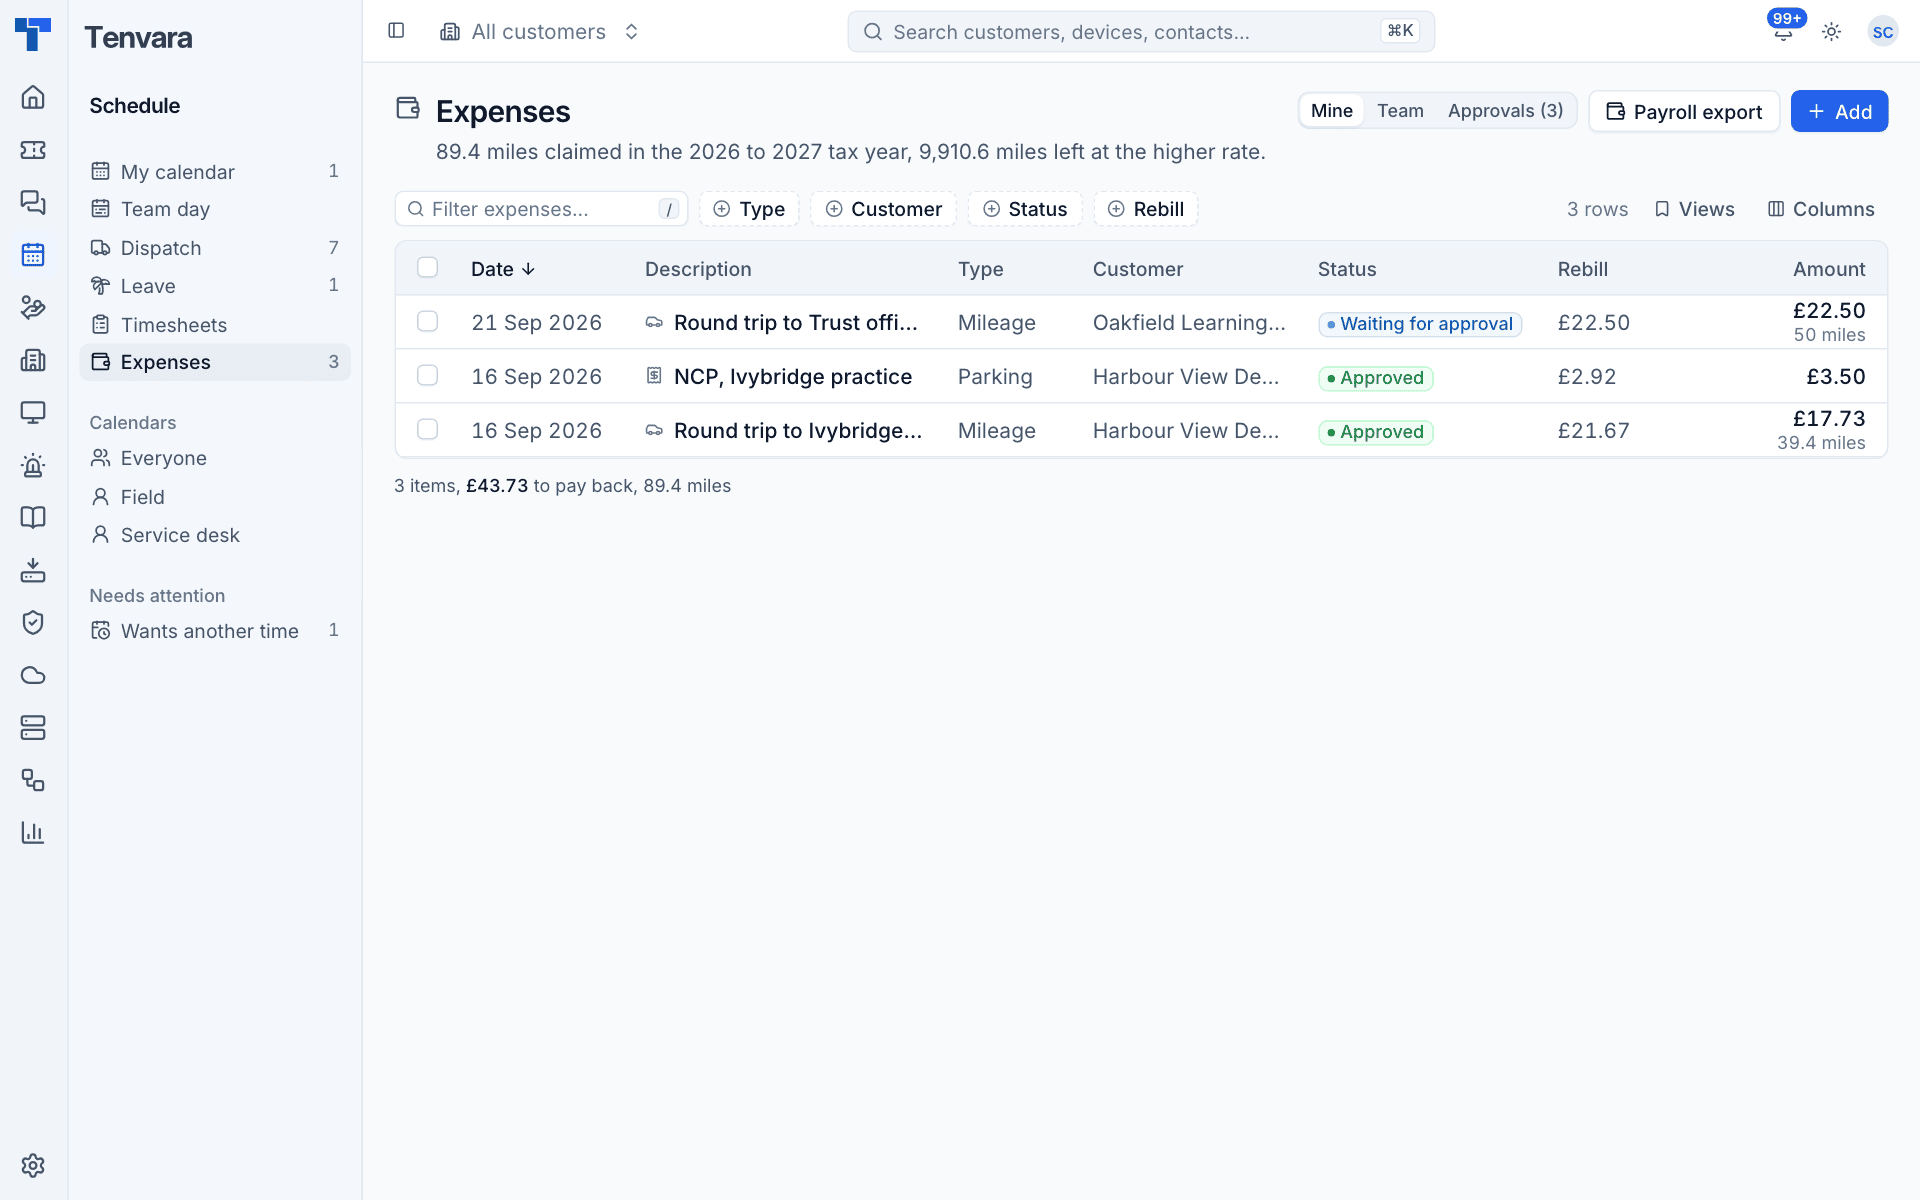Click the Payroll export button
This screenshot has height=1200, width=1920.
(x=1684, y=111)
